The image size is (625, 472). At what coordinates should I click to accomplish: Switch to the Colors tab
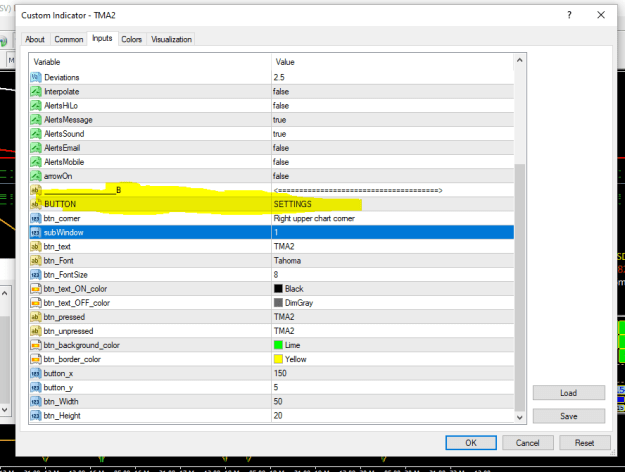coord(132,39)
